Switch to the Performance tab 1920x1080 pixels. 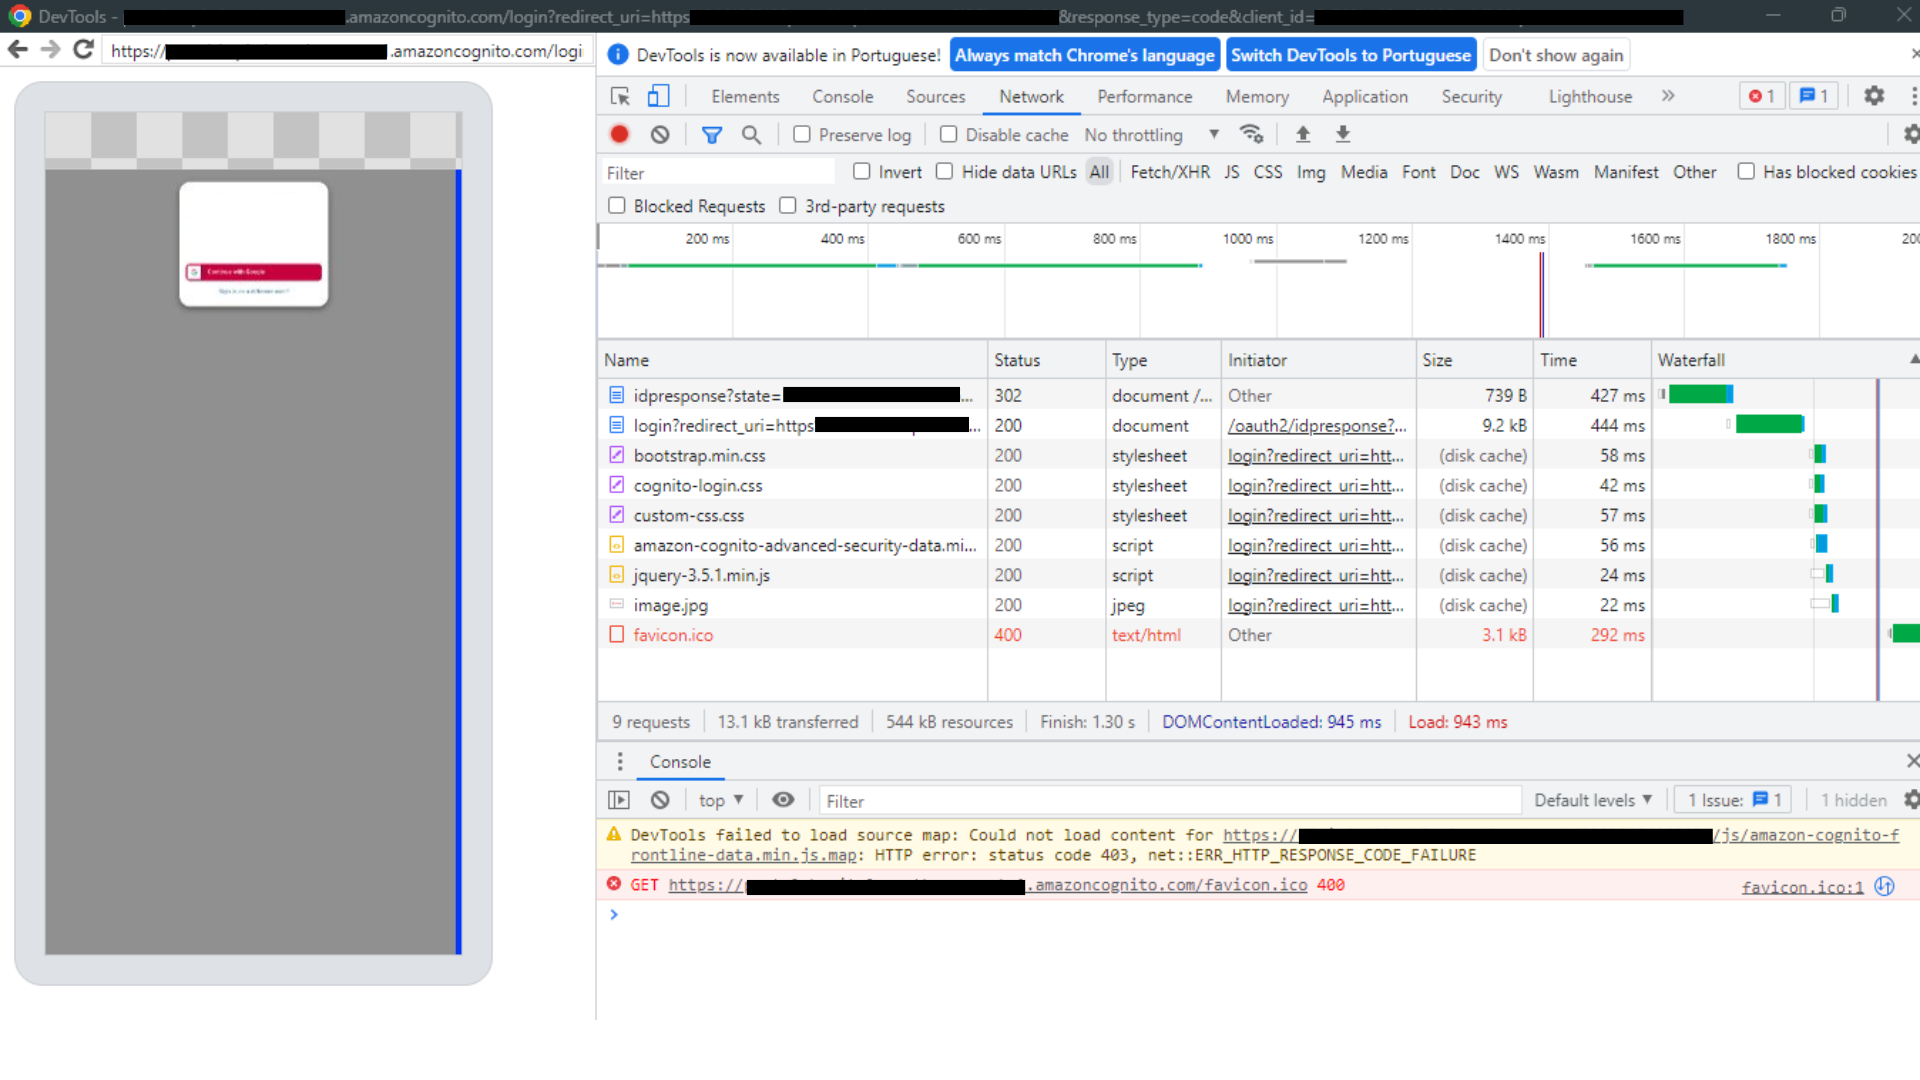(1144, 96)
